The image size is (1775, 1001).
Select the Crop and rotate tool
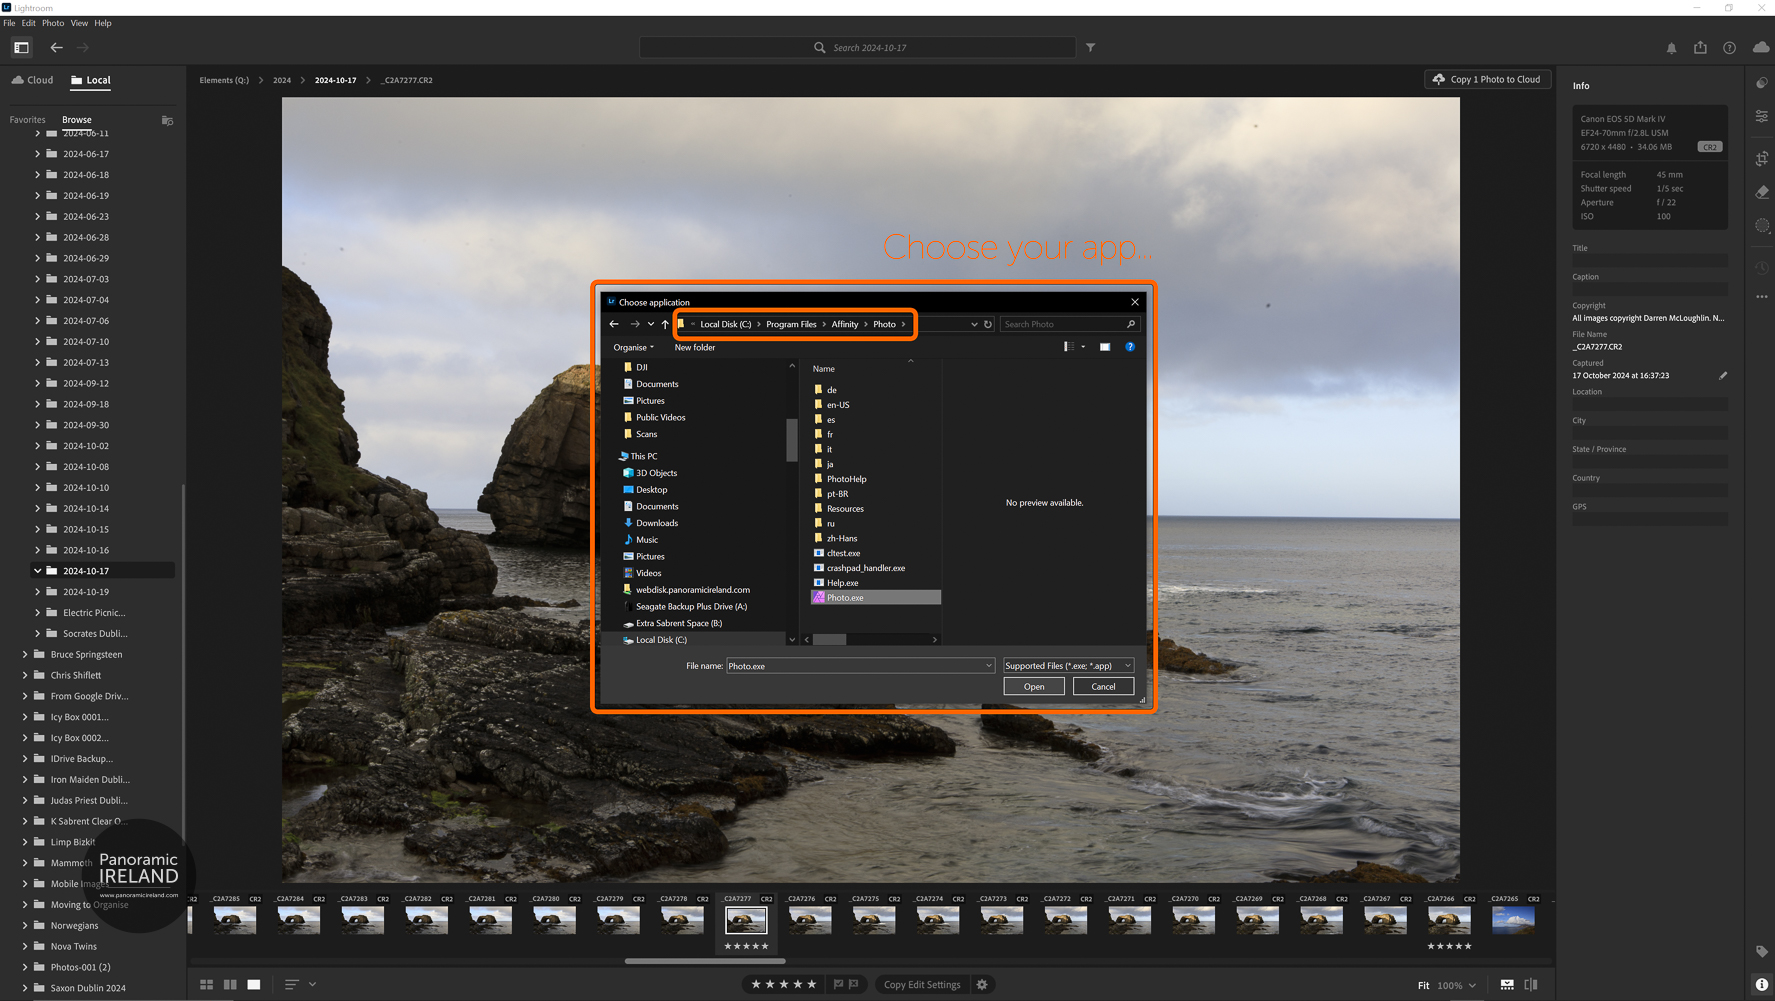pos(1762,159)
